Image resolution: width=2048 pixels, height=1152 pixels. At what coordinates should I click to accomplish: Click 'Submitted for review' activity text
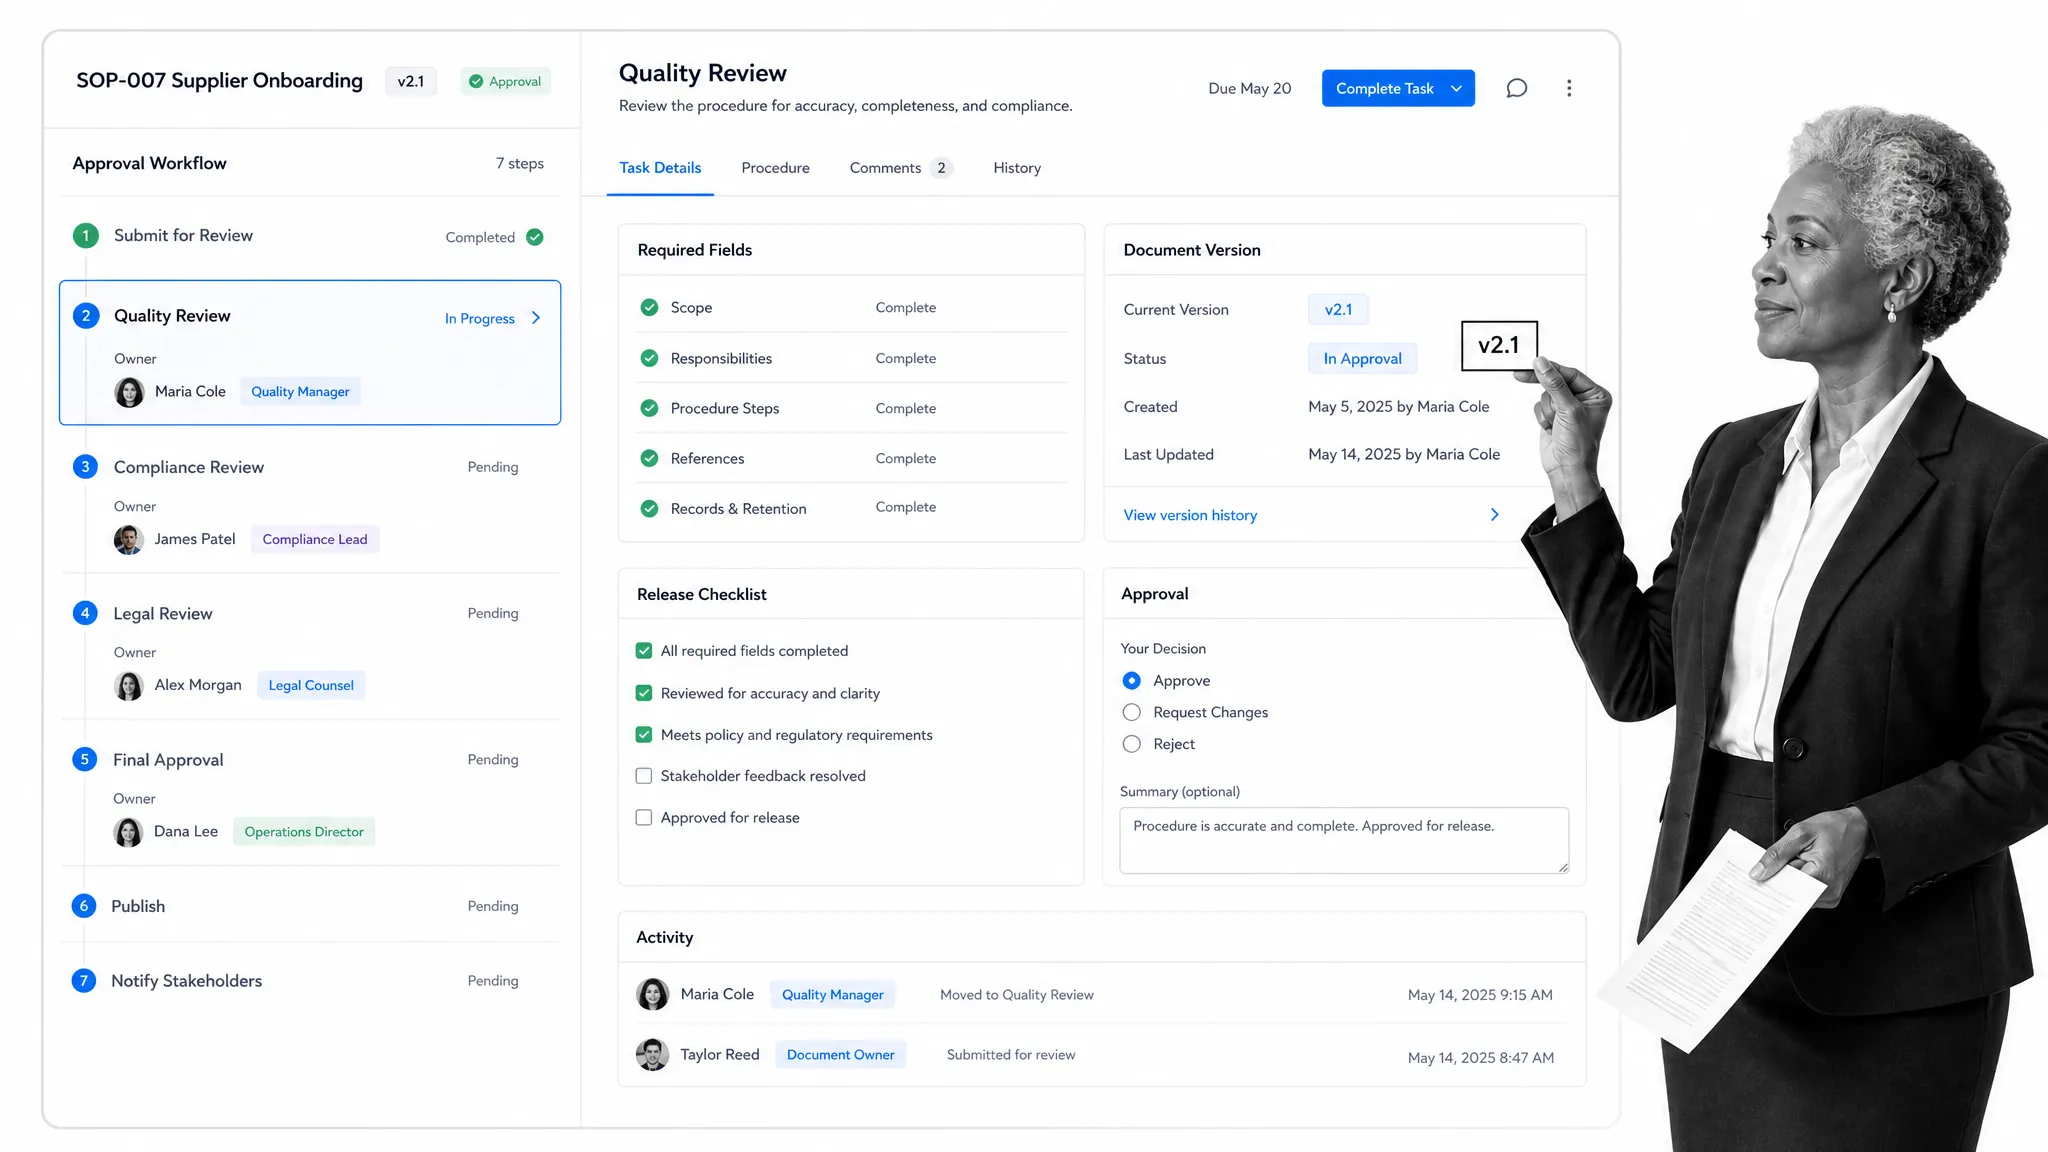tap(1011, 1055)
